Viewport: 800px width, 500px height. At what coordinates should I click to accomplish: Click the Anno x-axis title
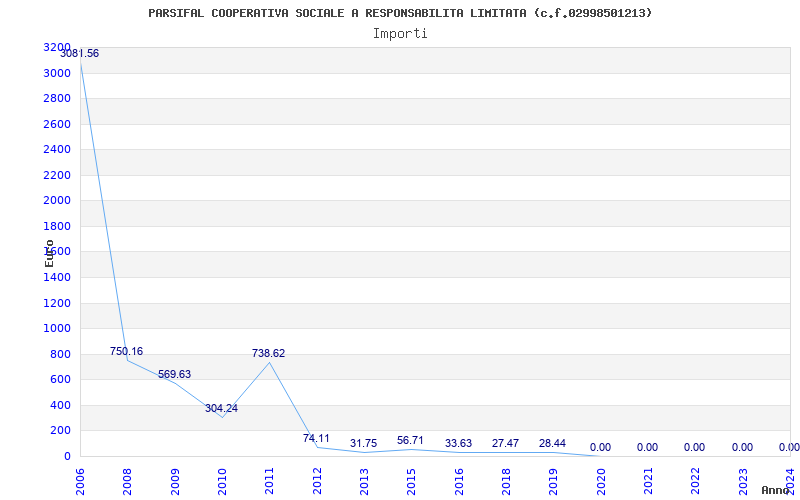tap(778, 490)
